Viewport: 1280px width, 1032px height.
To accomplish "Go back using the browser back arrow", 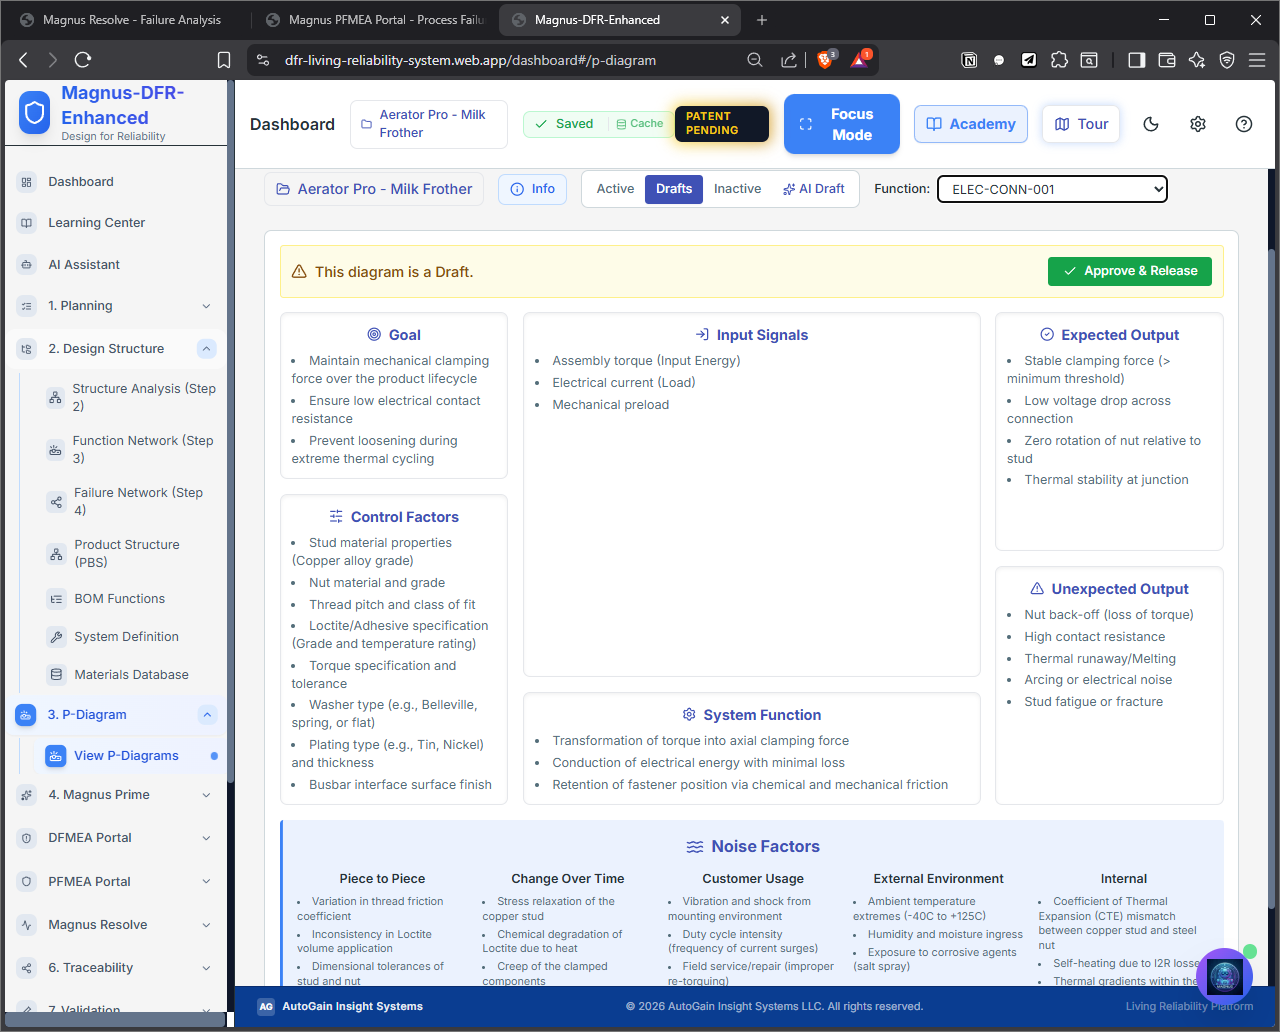I will 24,60.
